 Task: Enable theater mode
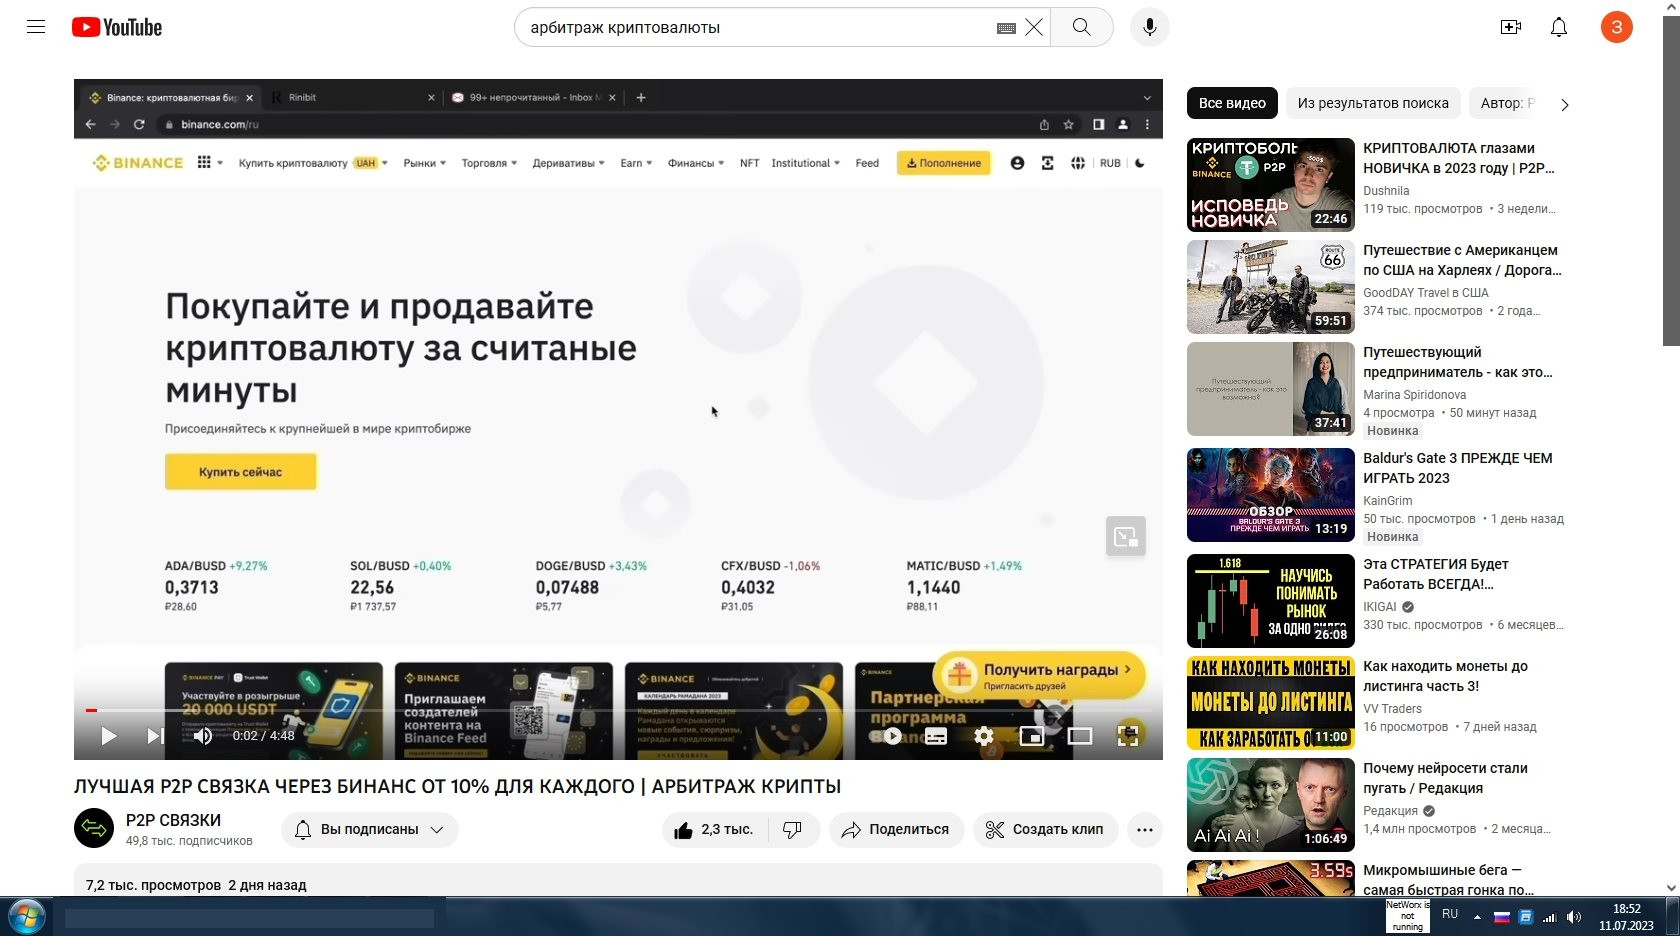[x=1080, y=736]
